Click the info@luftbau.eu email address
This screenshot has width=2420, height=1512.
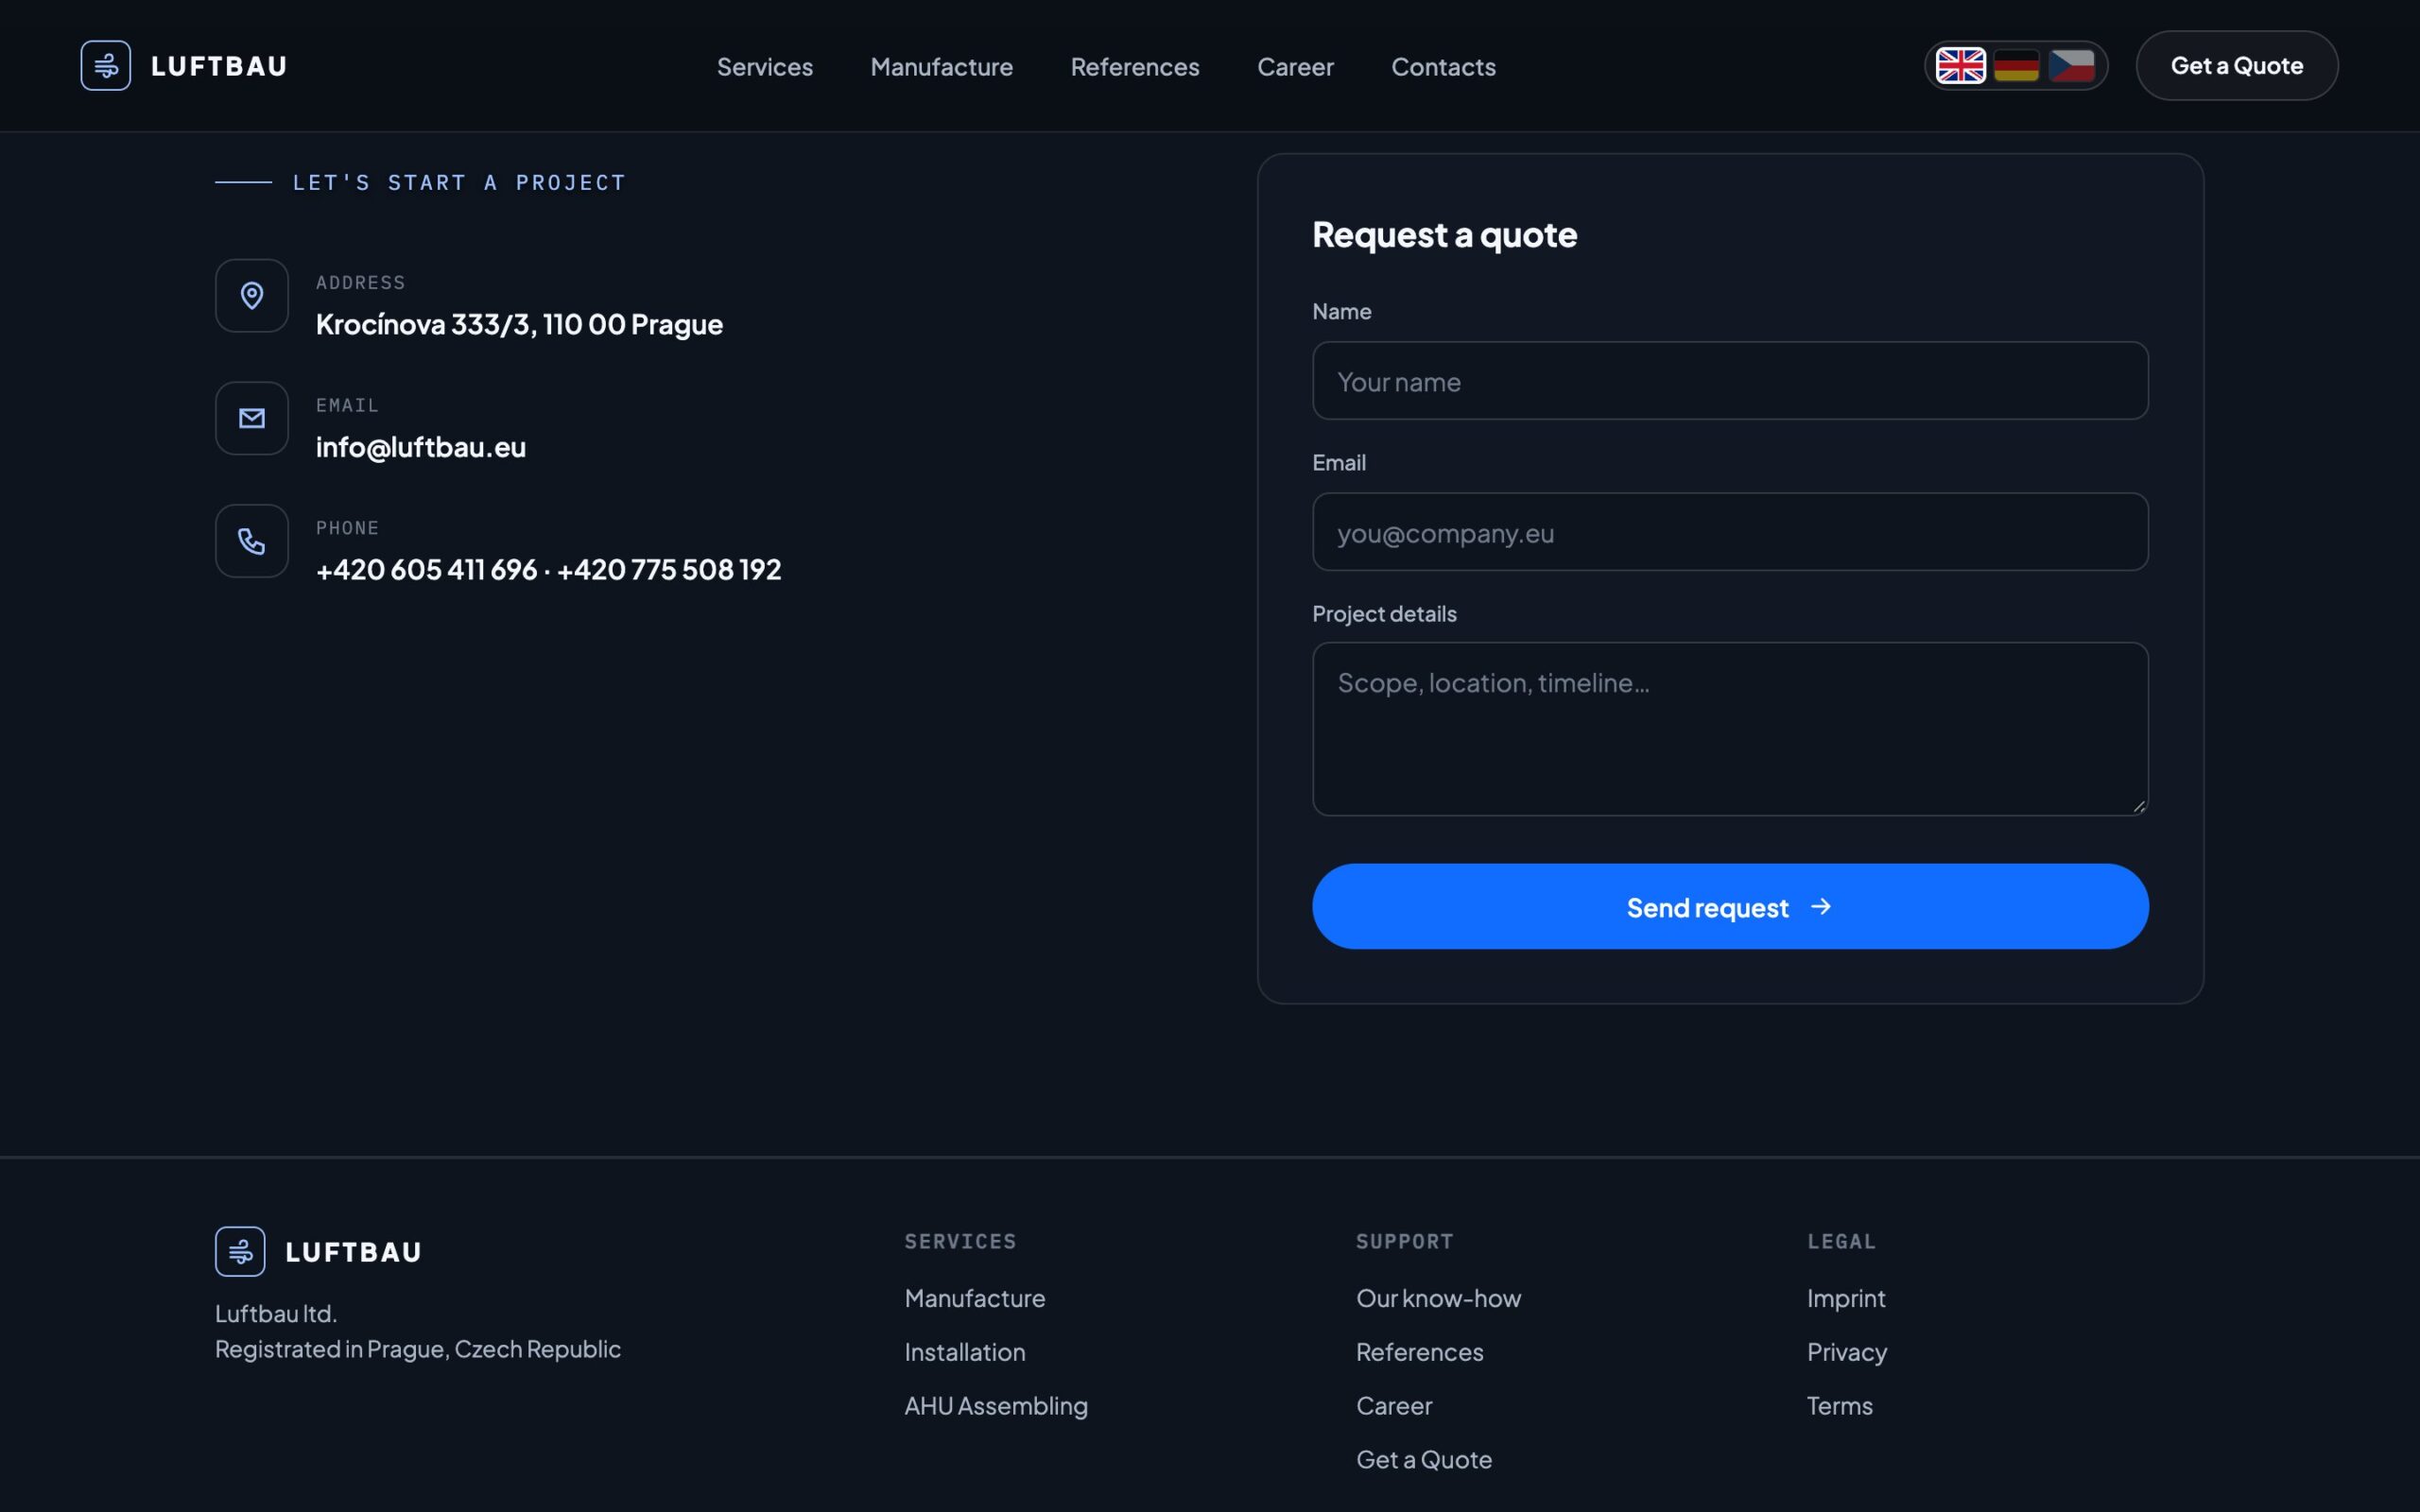(421, 447)
